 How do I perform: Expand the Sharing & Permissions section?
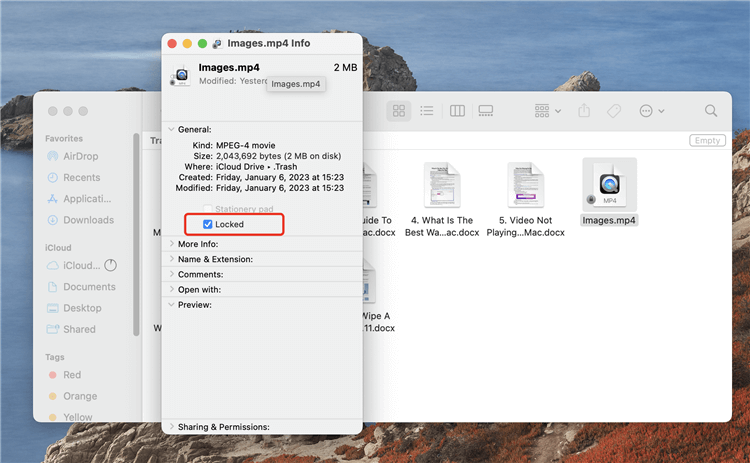point(171,426)
